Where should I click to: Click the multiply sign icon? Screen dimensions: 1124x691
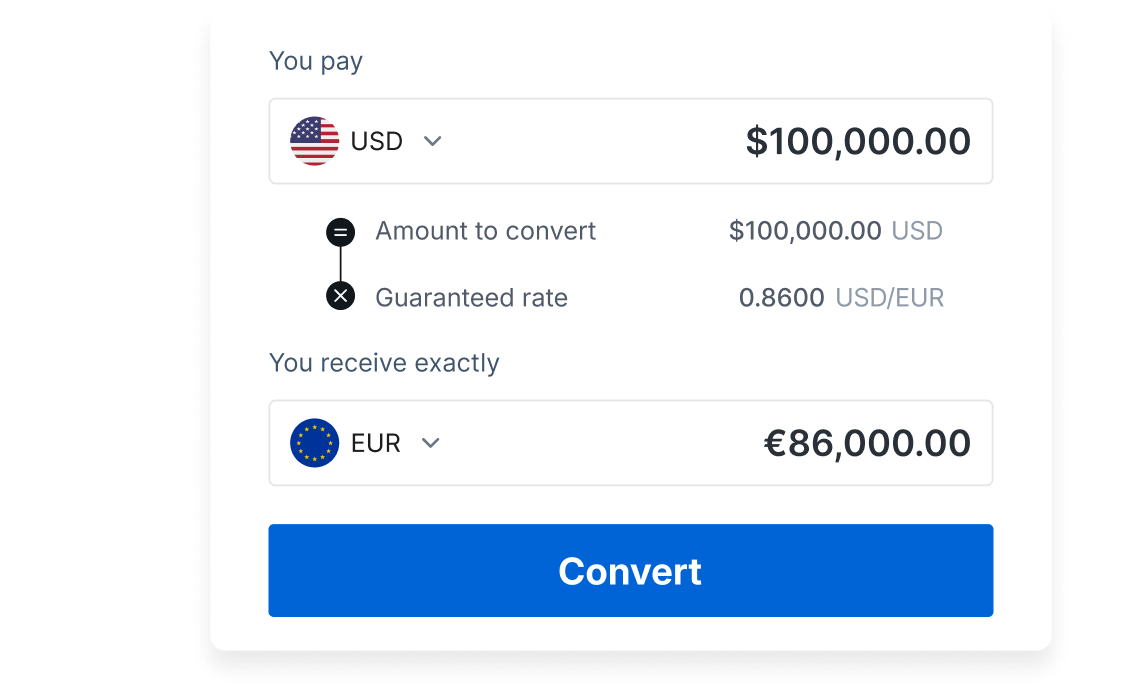(x=341, y=297)
